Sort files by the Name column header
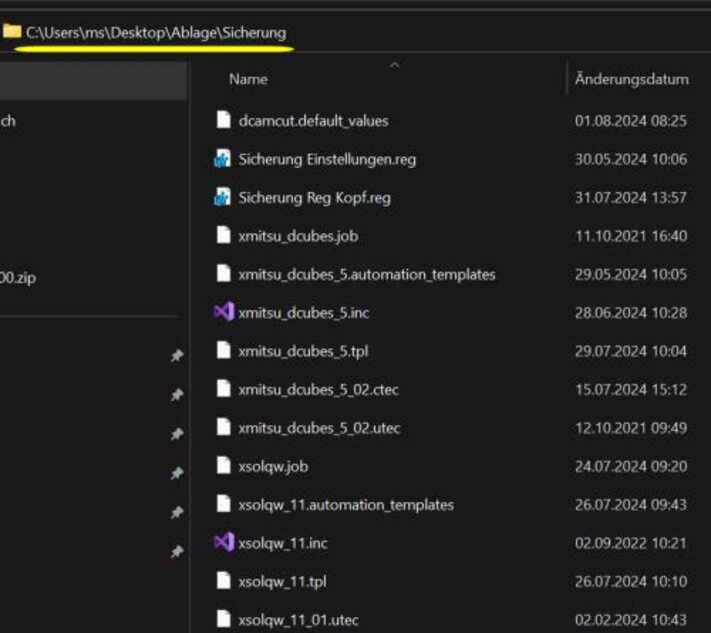This screenshot has width=711, height=633. click(x=248, y=79)
